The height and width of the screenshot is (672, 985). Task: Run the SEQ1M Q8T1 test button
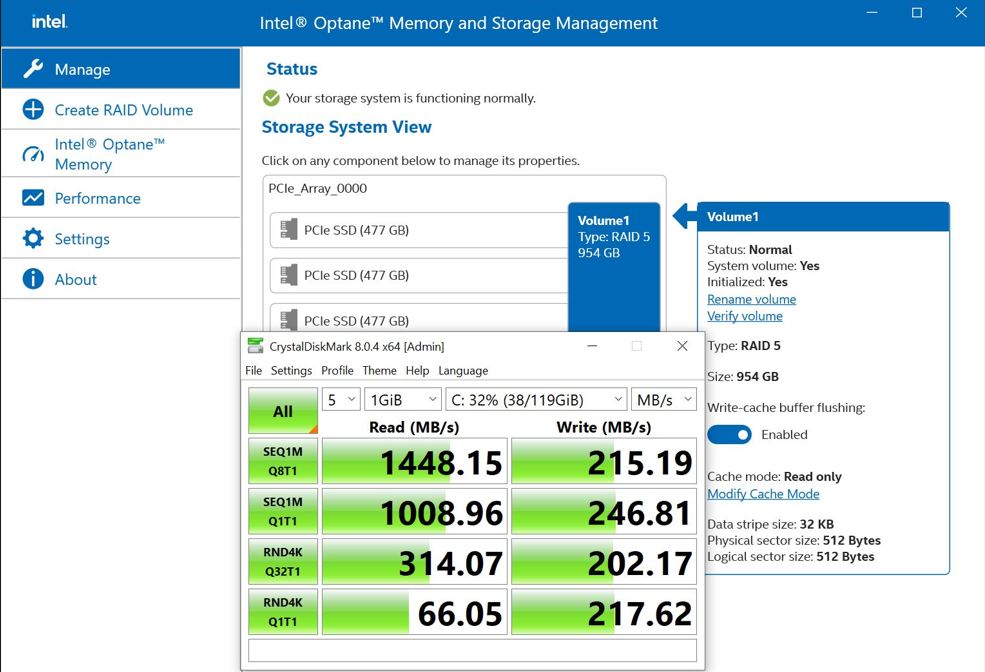[x=283, y=461]
